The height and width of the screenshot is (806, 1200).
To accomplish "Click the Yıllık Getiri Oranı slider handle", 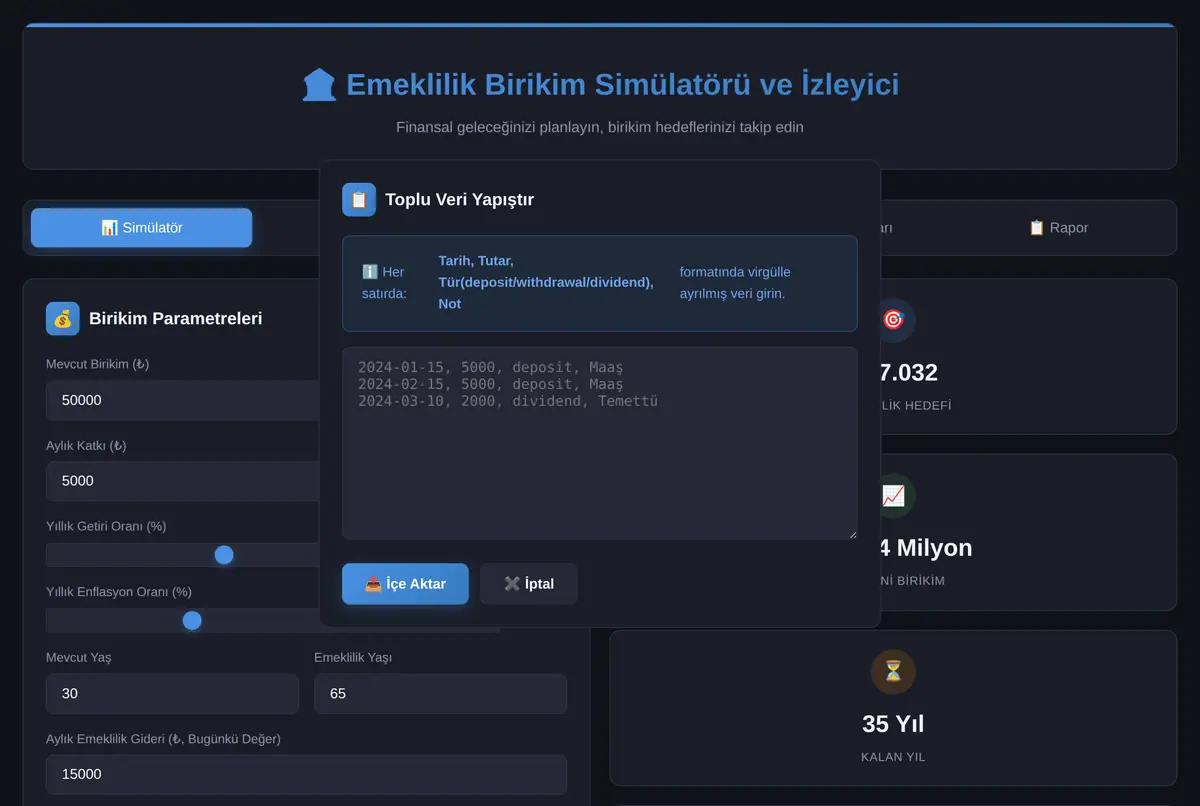I will (224, 555).
